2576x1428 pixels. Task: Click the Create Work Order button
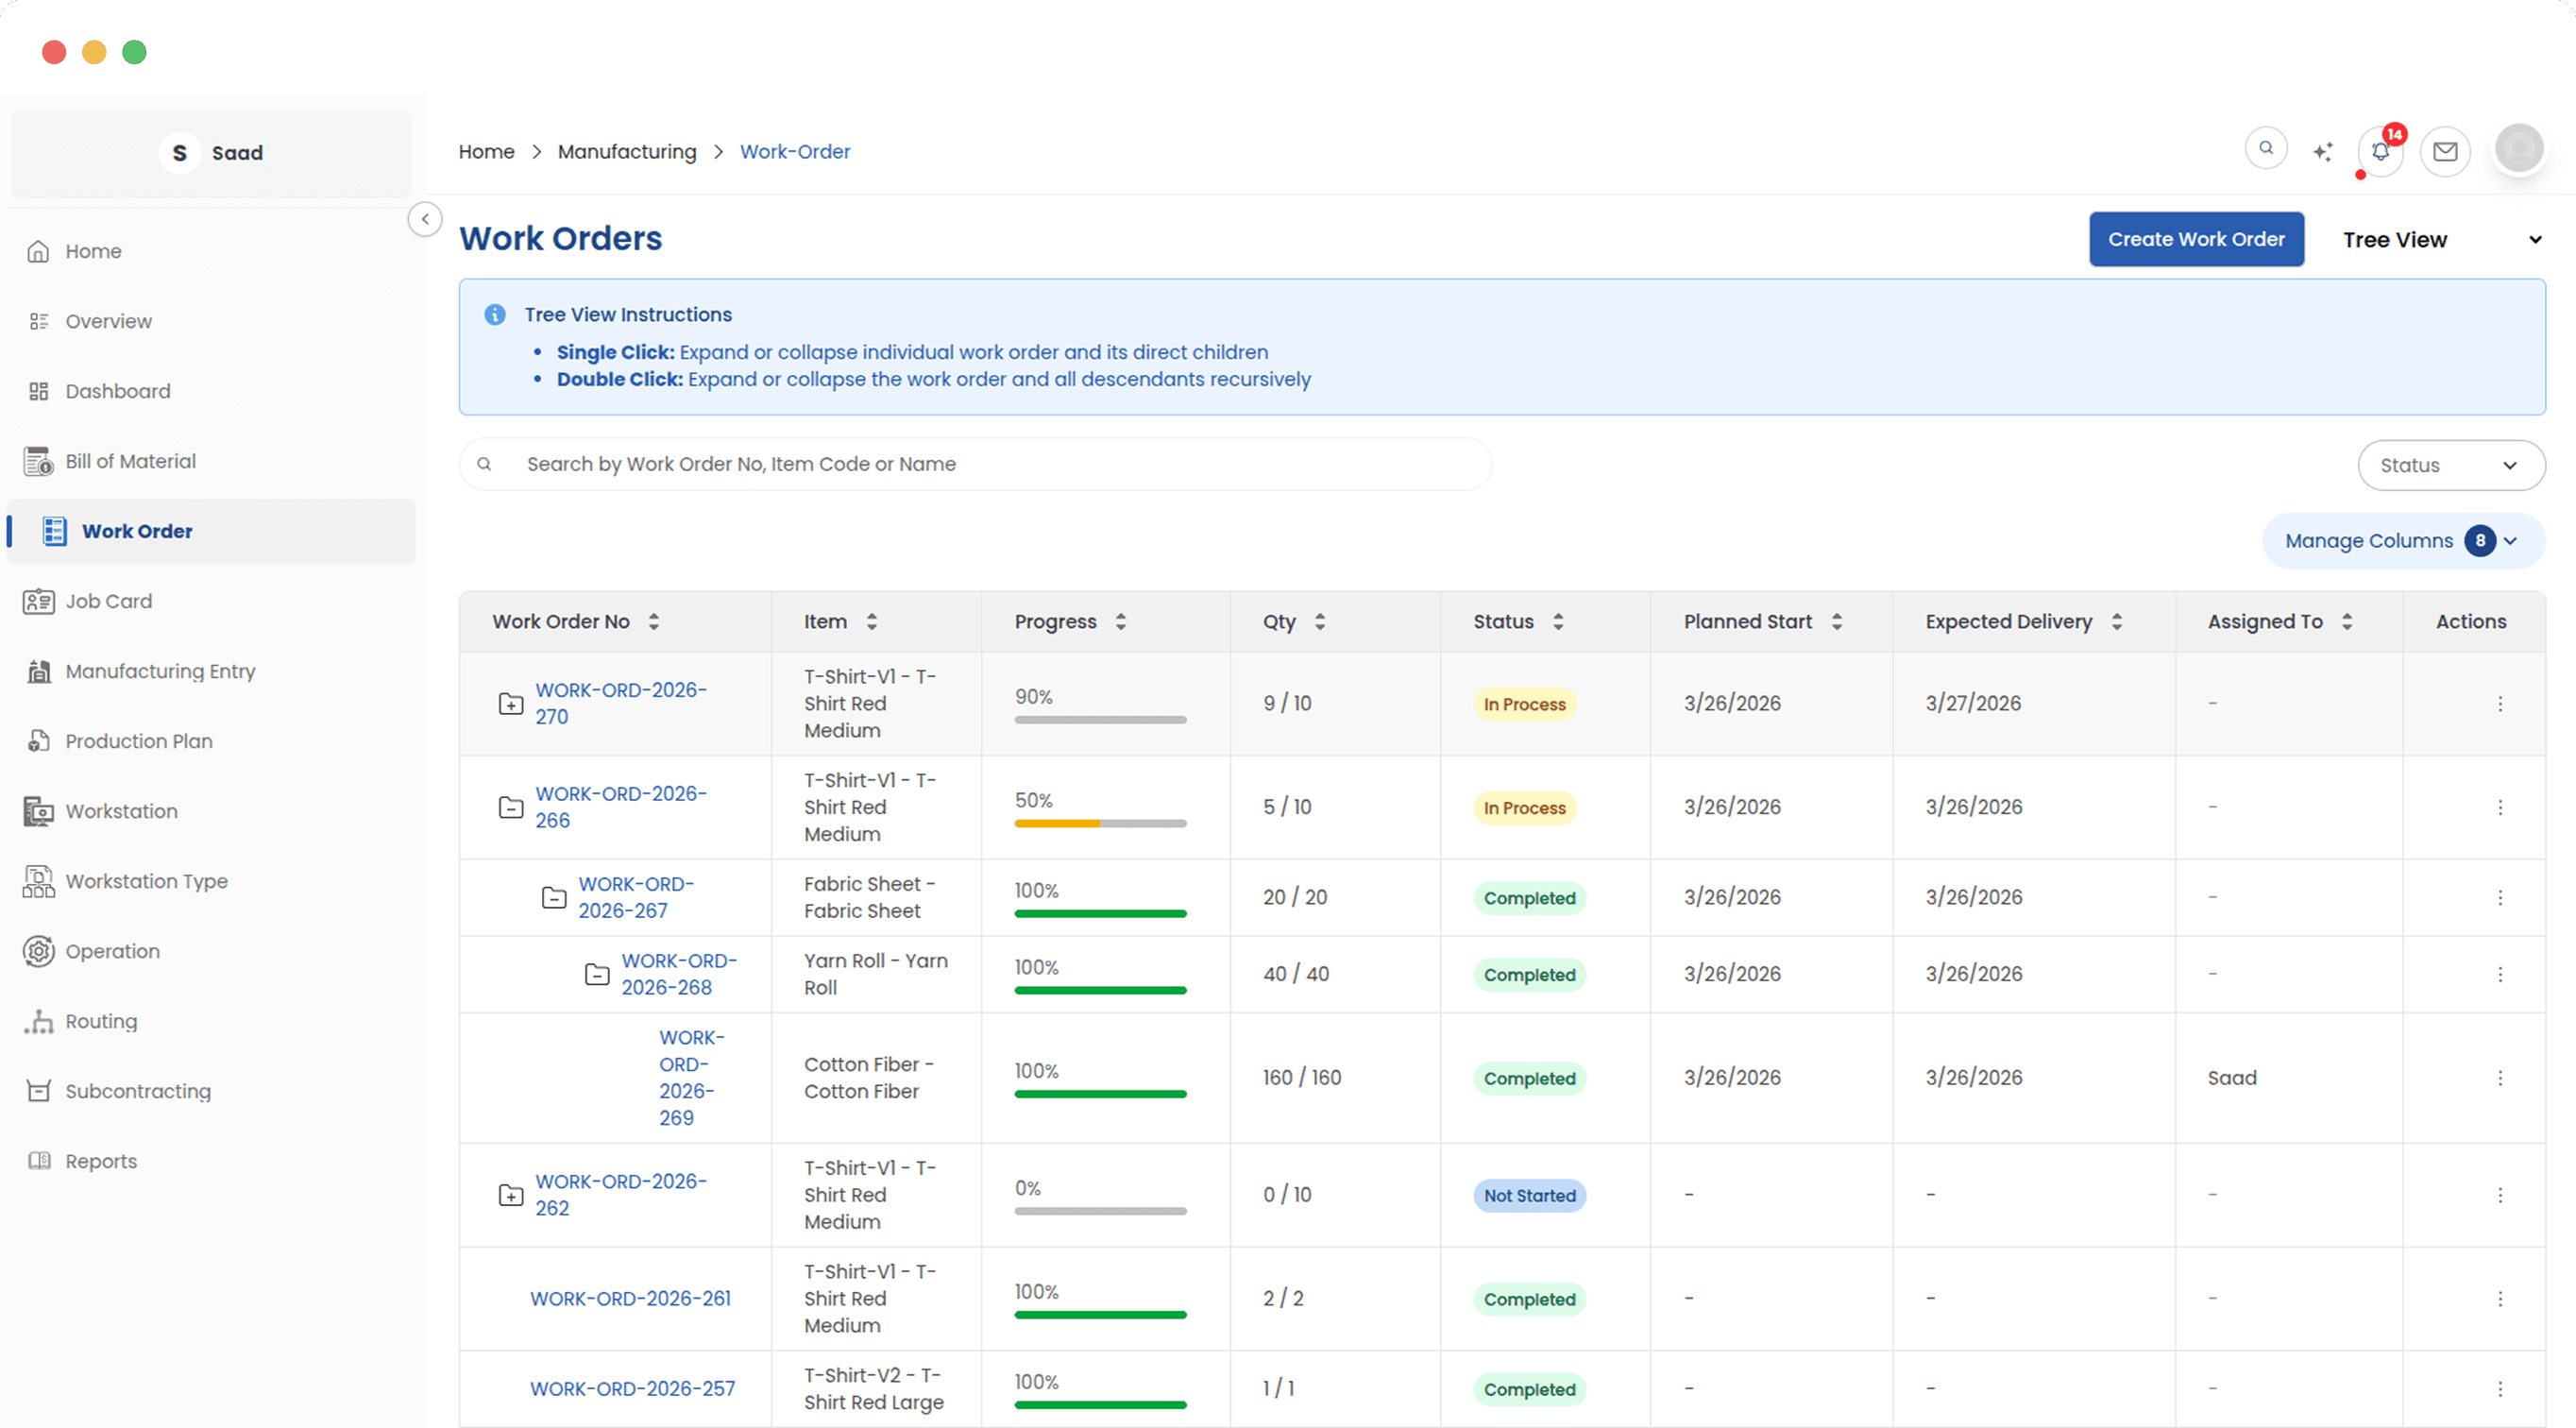(x=2196, y=240)
